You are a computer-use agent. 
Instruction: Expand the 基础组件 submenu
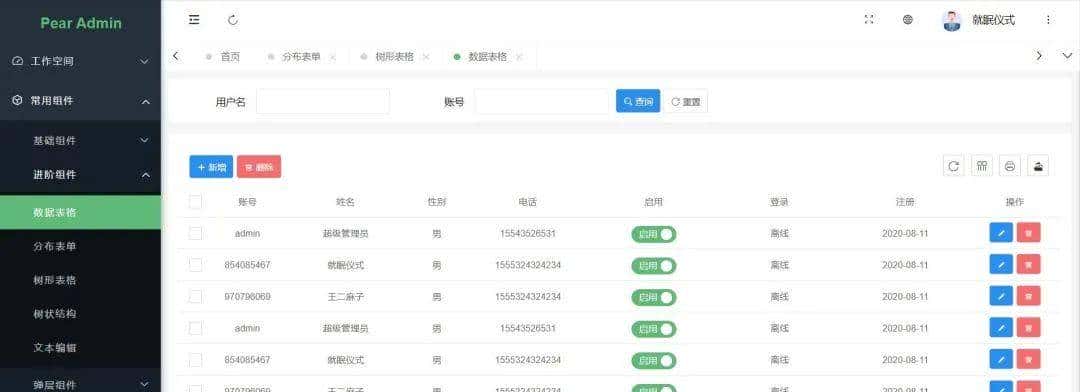coord(81,141)
